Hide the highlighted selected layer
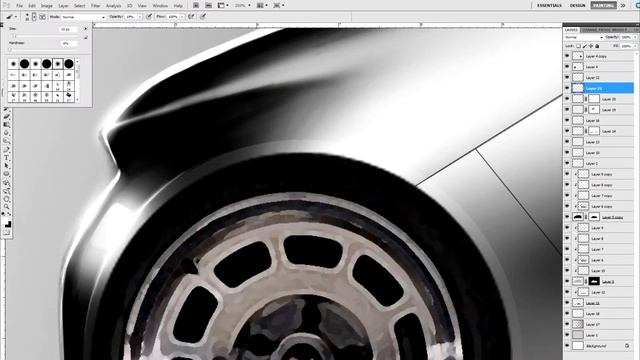The image size is (640, 360). click(567, 88)
